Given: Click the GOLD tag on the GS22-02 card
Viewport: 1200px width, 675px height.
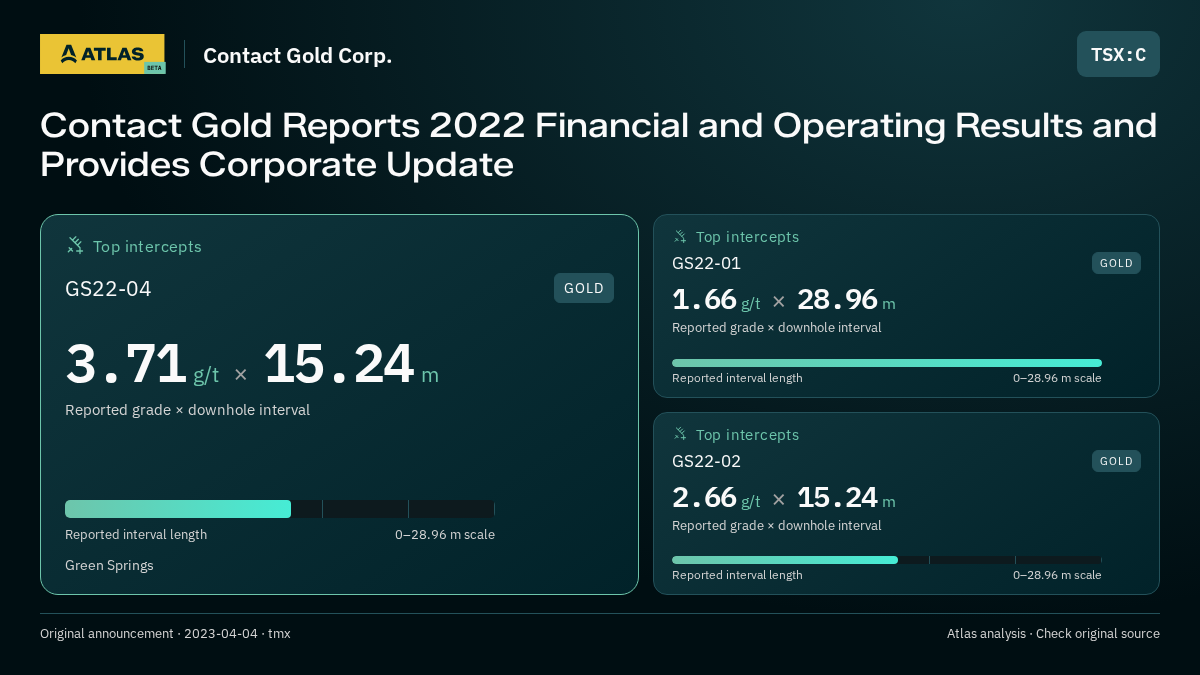Looking at the screenshot, I should click(x=1116, y=461).
